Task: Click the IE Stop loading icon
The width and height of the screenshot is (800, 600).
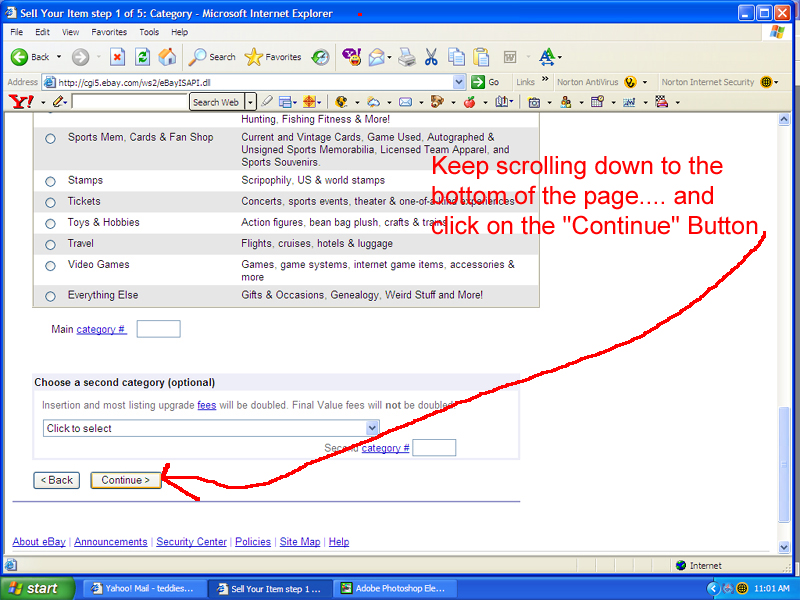Action: click(x=117, y=57)
